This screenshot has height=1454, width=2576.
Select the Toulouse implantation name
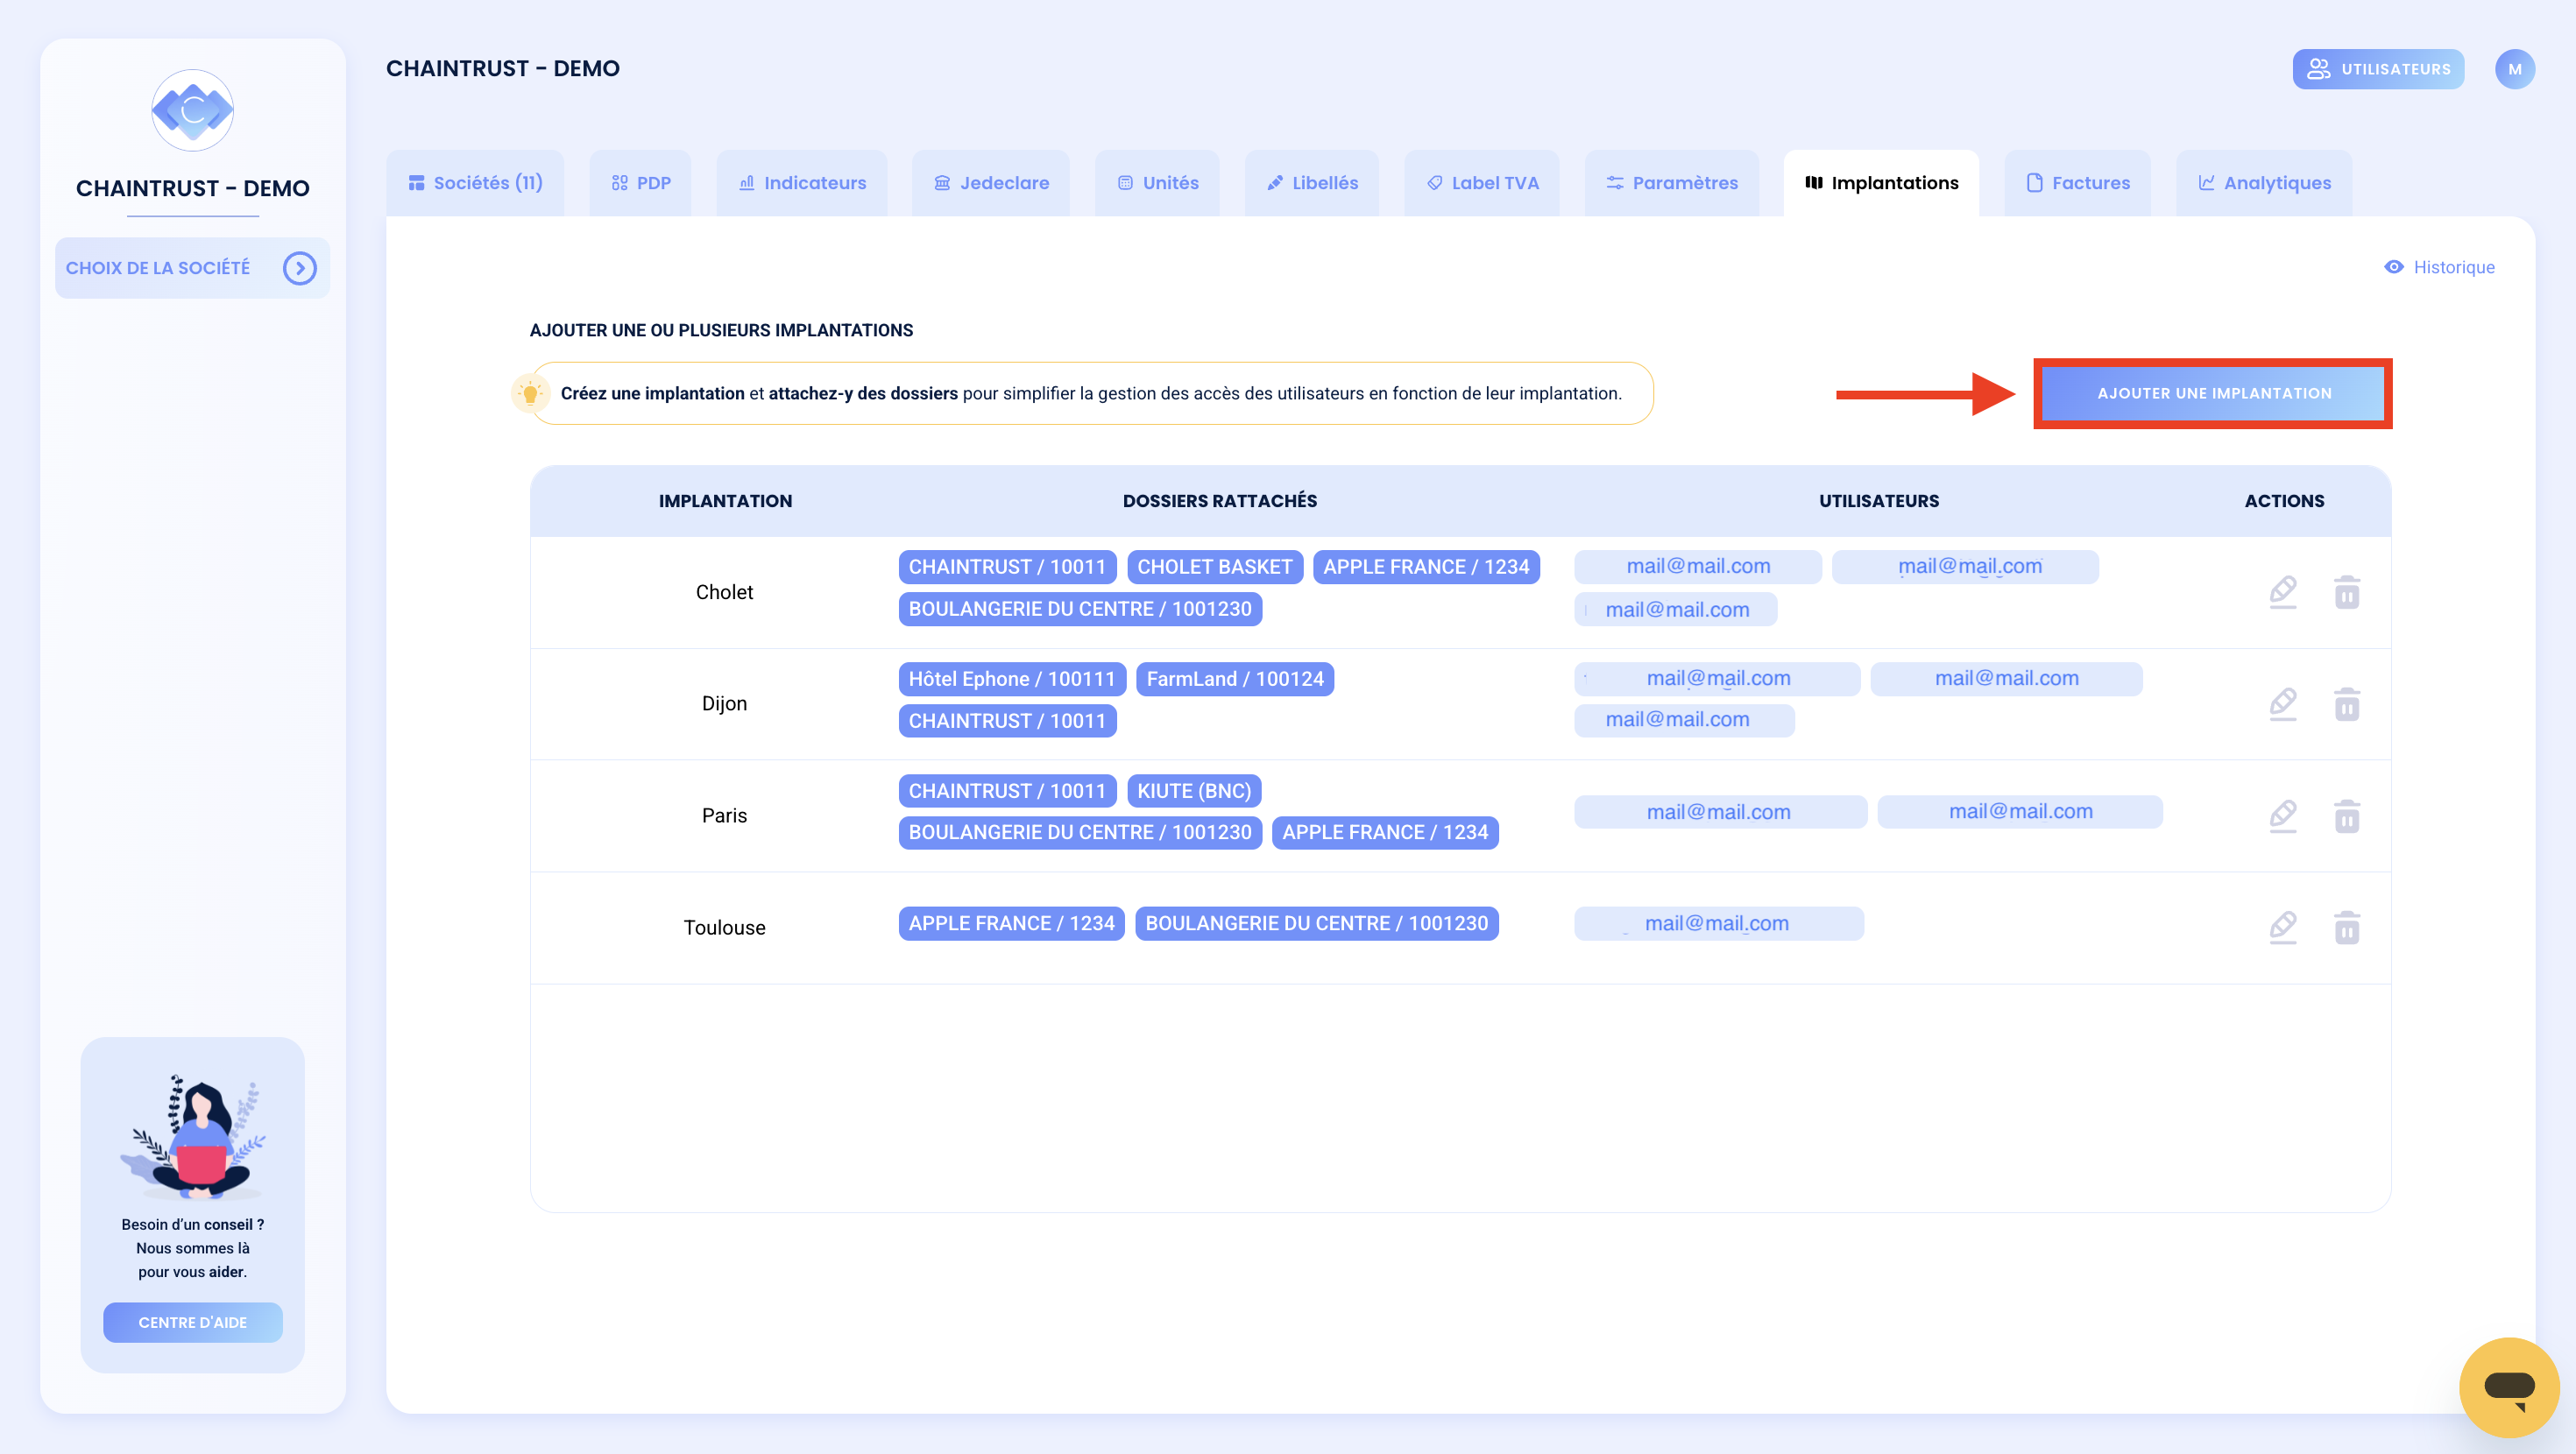[724, 927]
